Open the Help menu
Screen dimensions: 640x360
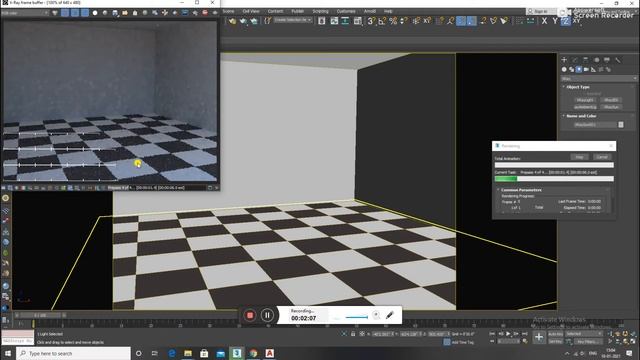(388, 11)
